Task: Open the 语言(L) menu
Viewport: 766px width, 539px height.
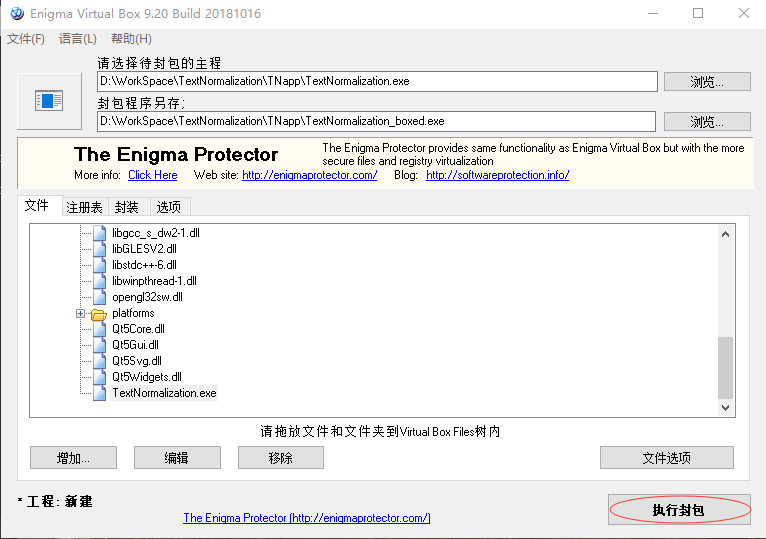Action: click(x=78, y=39)
